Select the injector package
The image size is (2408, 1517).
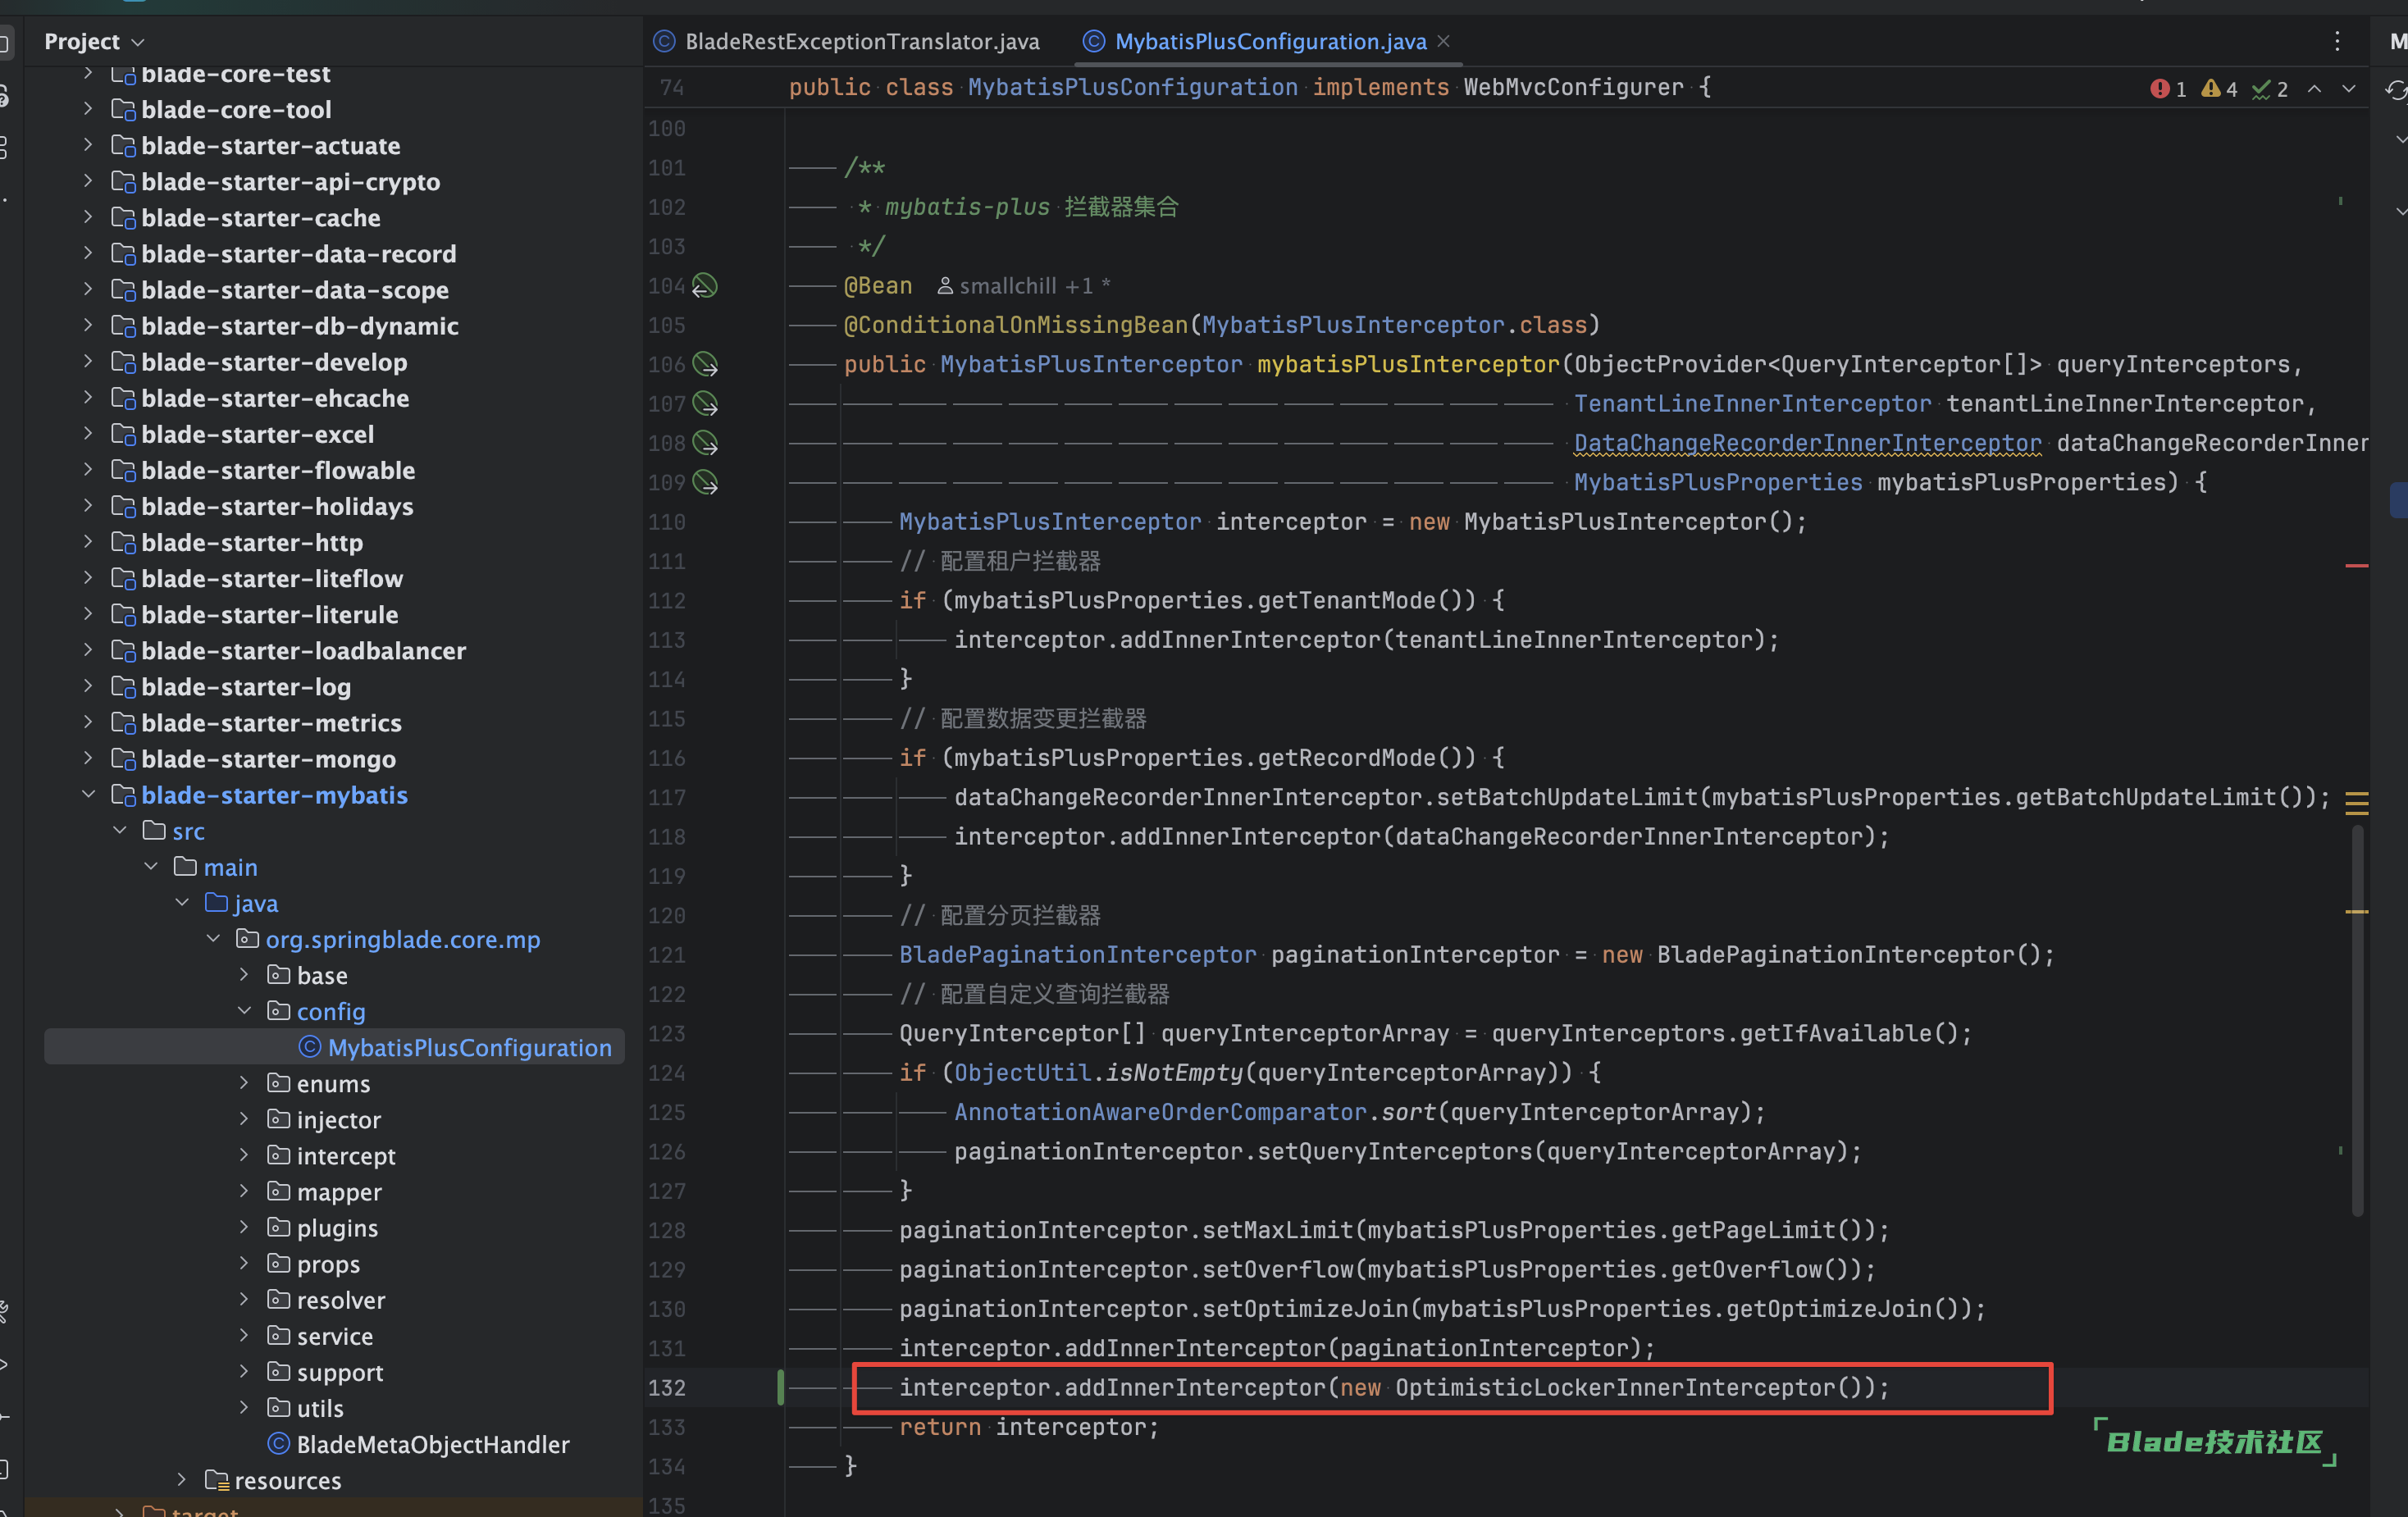coord(338,1119)
